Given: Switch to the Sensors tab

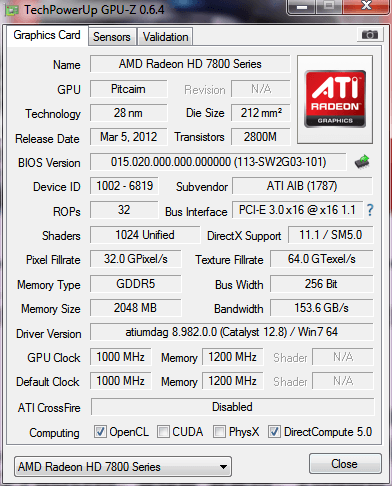Looking at the screenshot, I should tap(112, 37).
